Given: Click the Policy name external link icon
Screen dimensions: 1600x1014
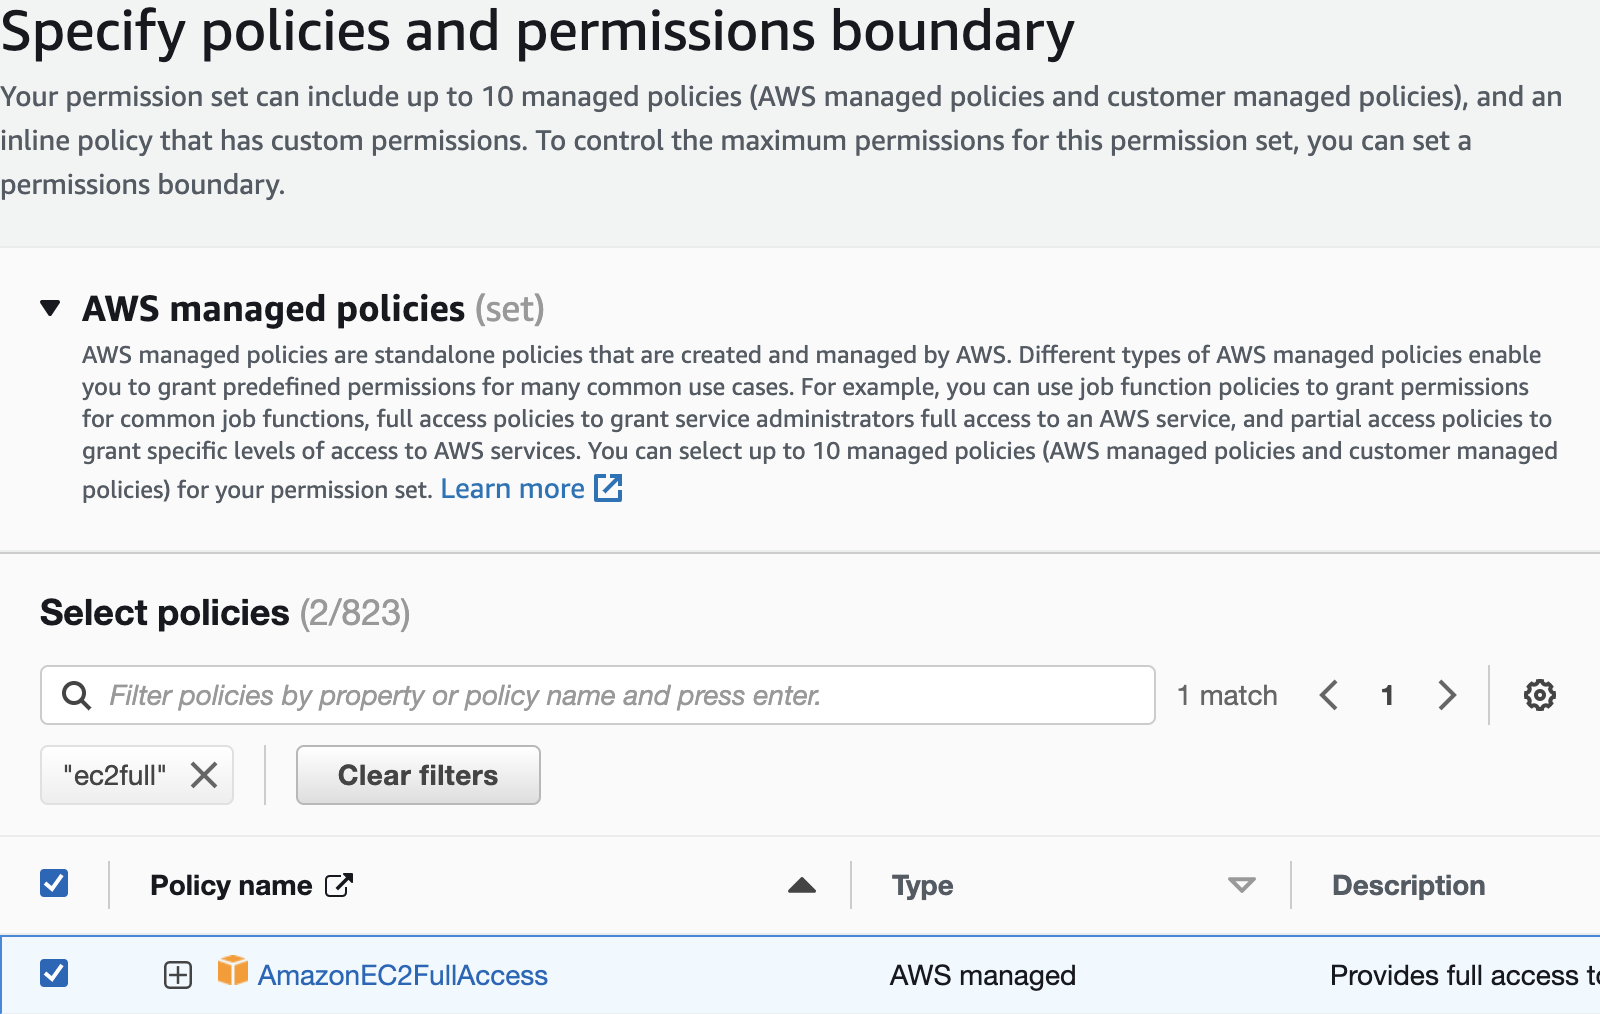Looking at the screenshot, I should coord(339,885).
